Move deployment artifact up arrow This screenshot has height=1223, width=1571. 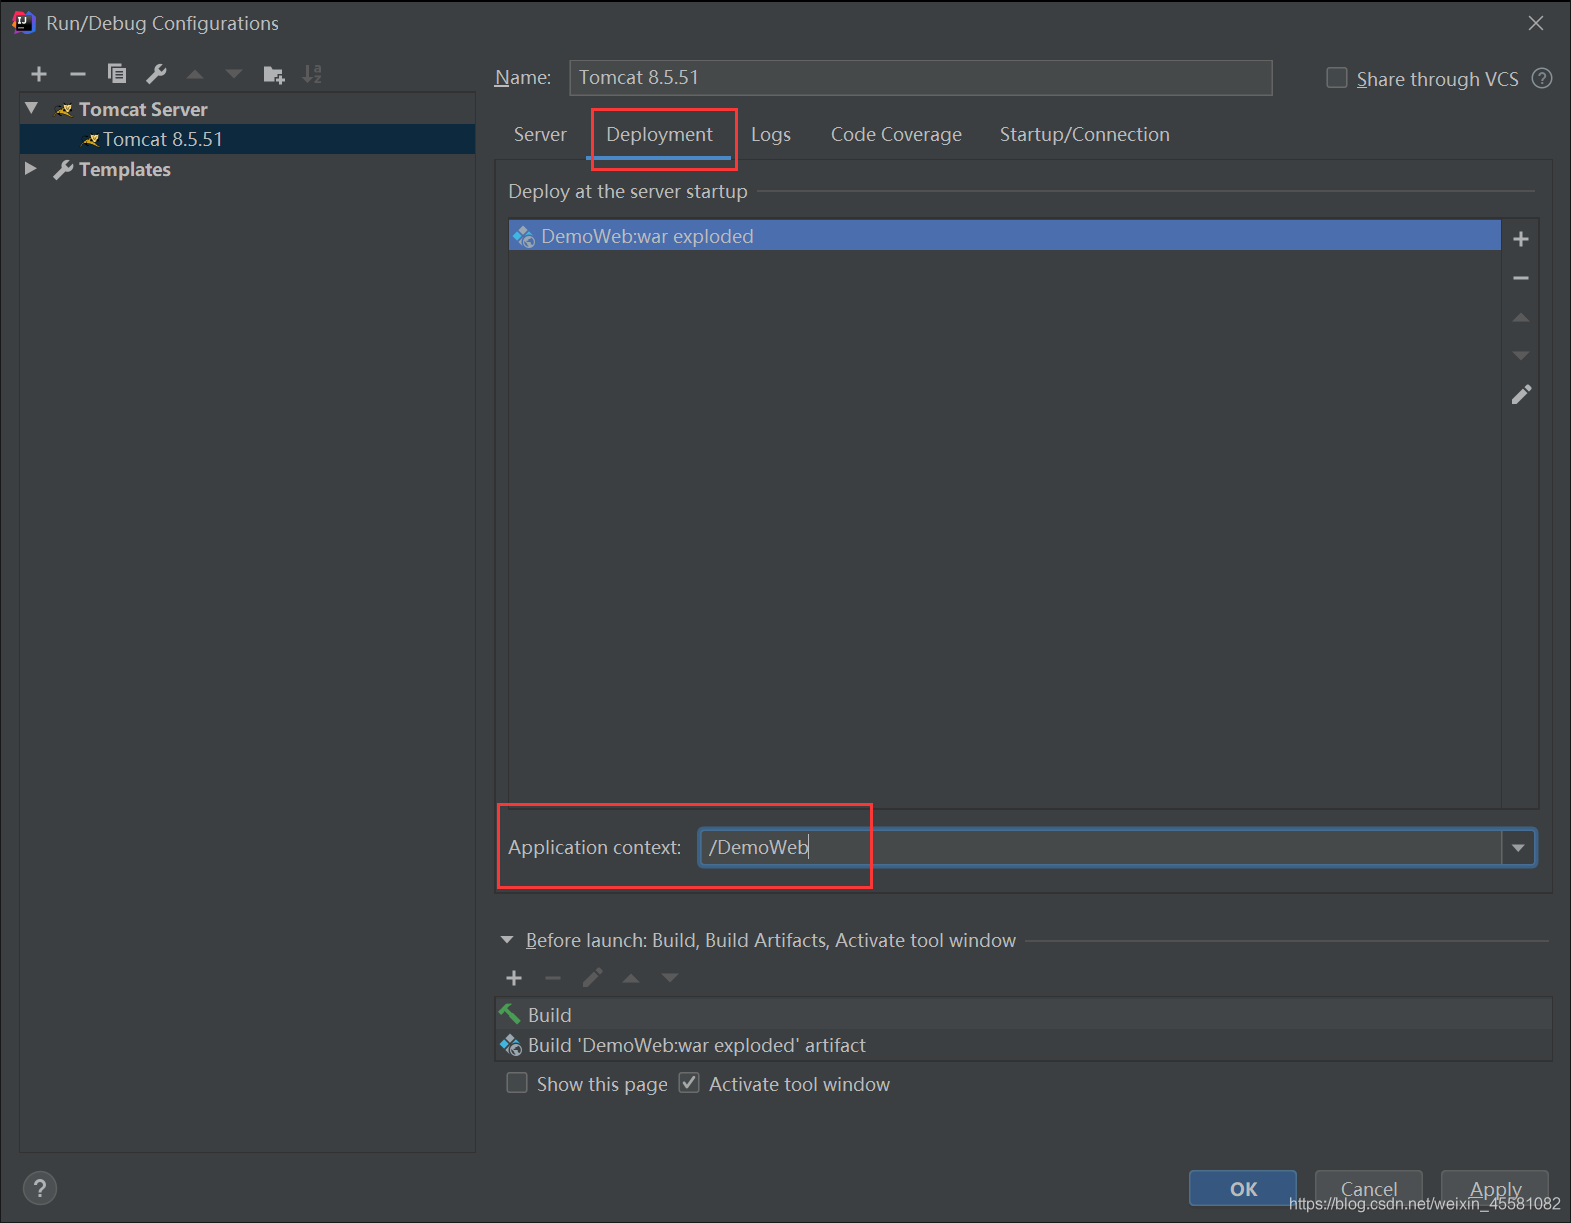pos(1521,317)
